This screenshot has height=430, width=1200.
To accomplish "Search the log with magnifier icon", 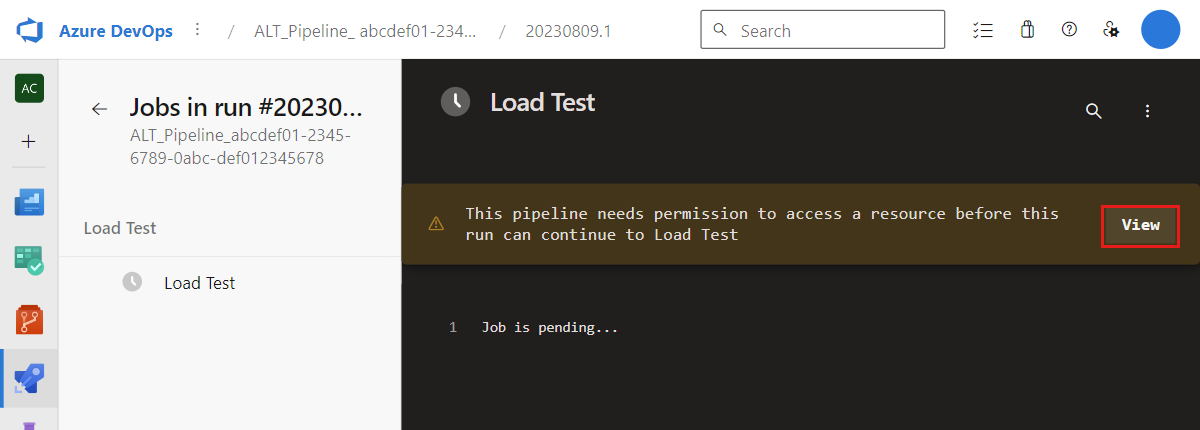I will tap(1094, 111).
